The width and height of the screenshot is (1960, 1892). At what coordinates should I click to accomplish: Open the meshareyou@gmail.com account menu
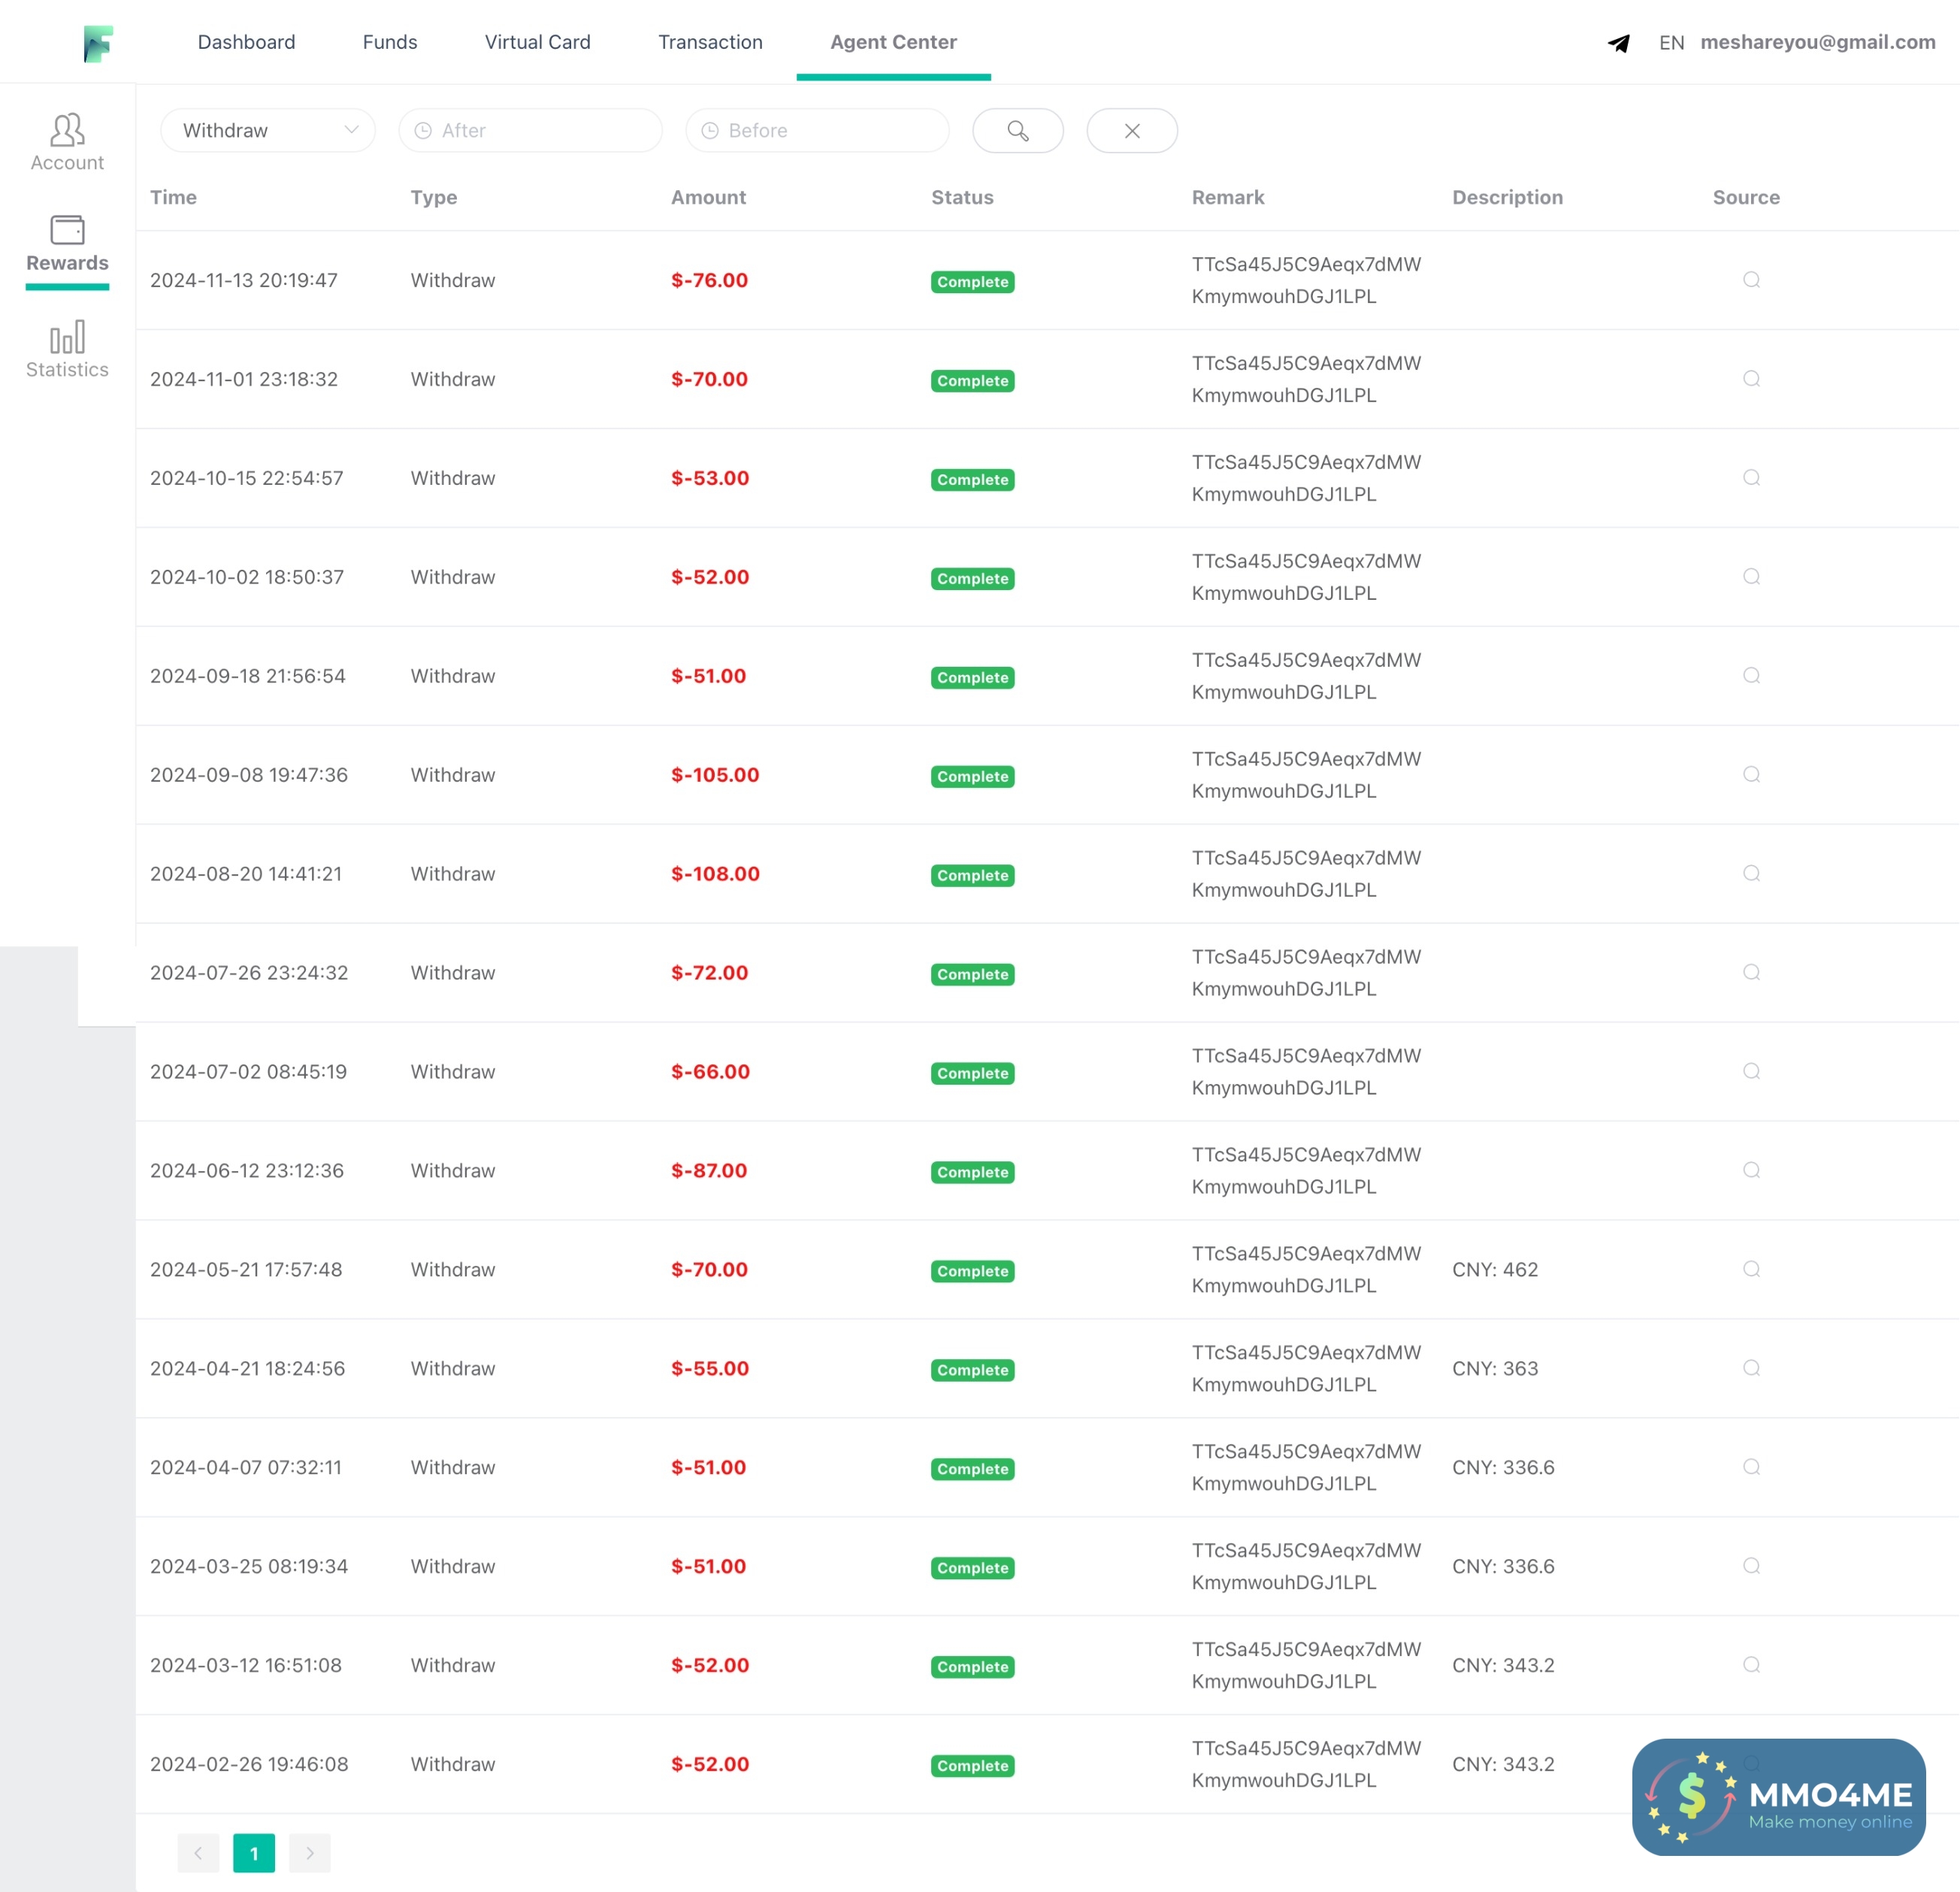coord(1817,43)
